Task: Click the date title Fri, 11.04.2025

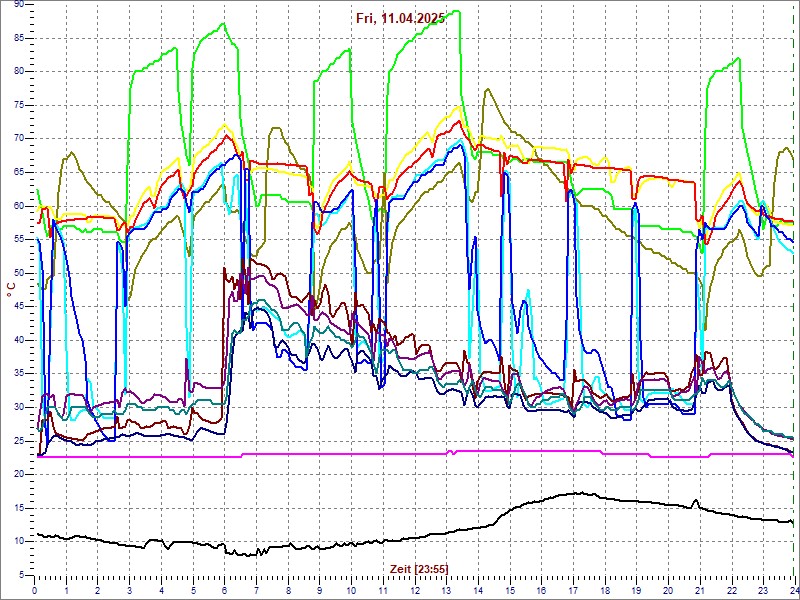Action: pos(400,18)
